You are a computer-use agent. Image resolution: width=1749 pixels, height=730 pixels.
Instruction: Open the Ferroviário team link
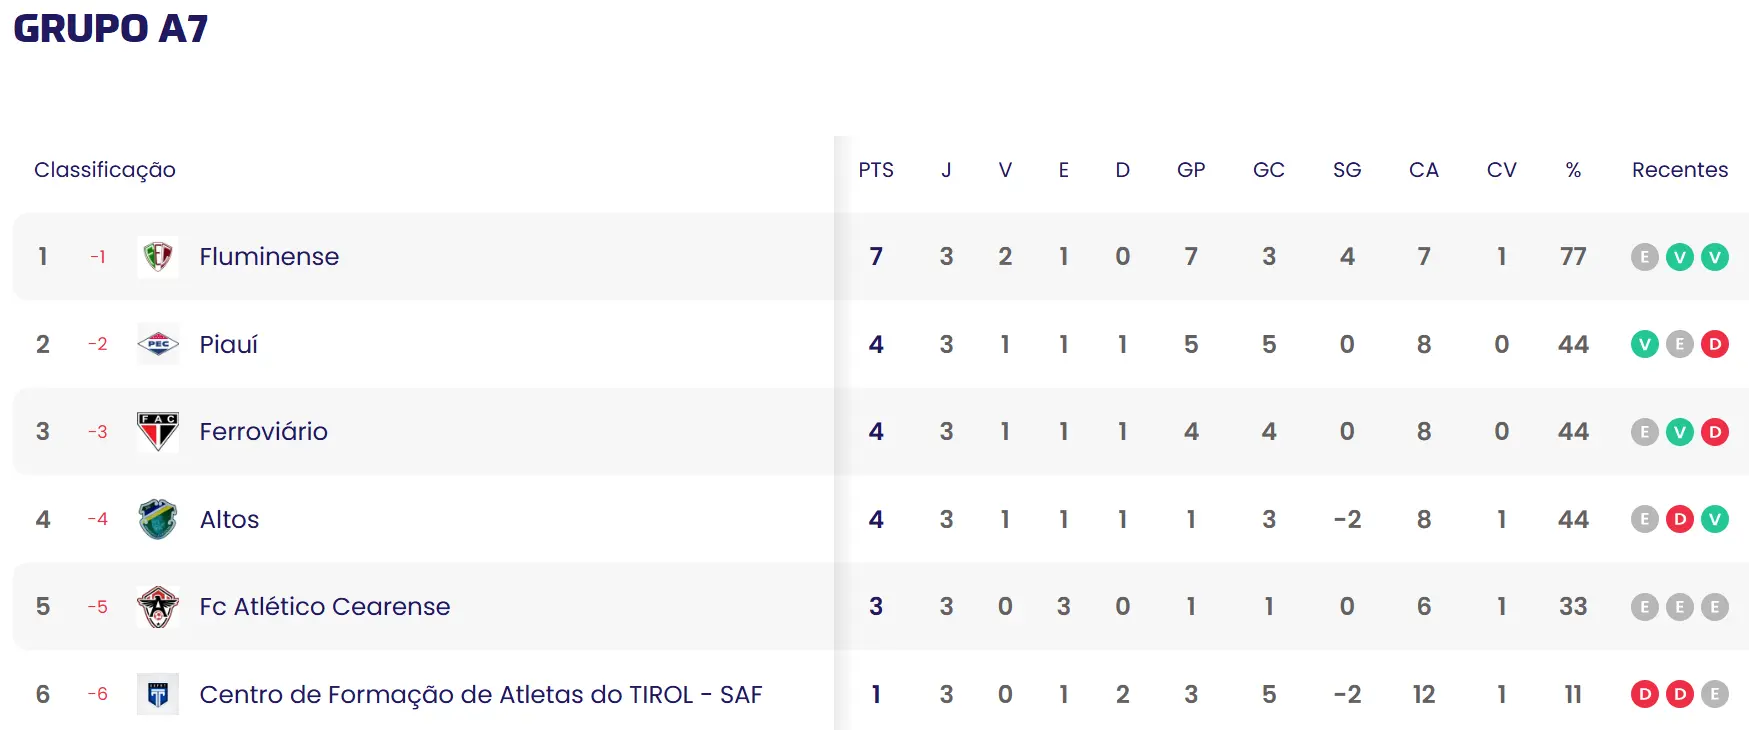[x=263, y=432]
